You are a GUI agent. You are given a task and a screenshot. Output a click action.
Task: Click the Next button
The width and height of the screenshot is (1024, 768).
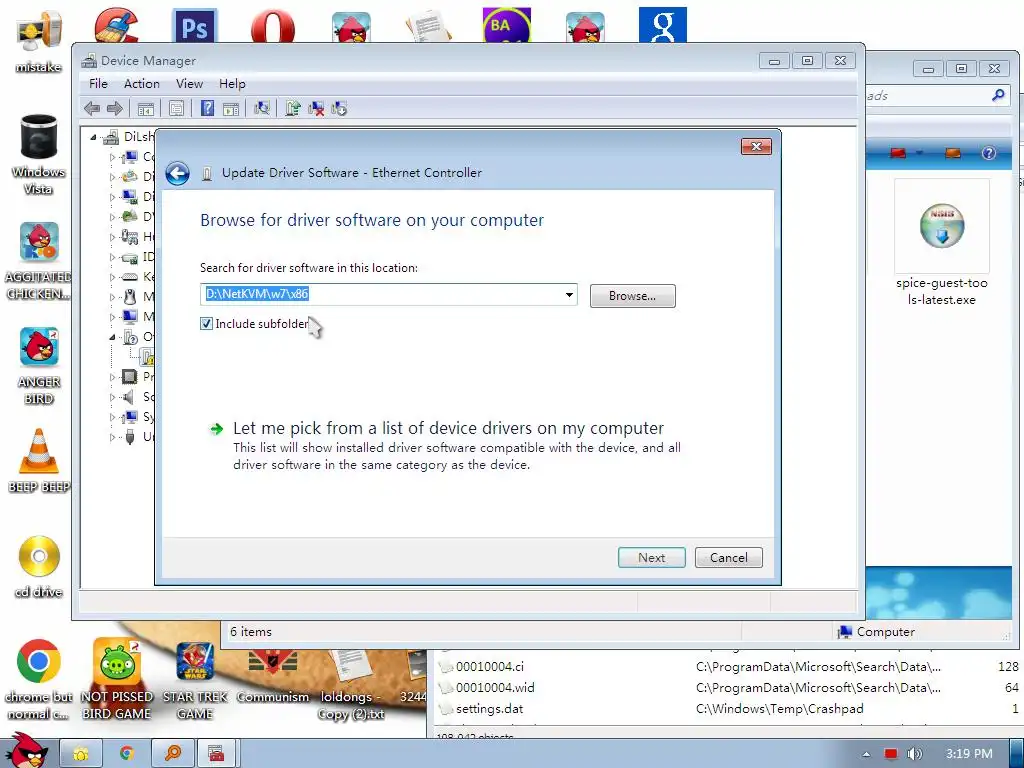[652, 558]
